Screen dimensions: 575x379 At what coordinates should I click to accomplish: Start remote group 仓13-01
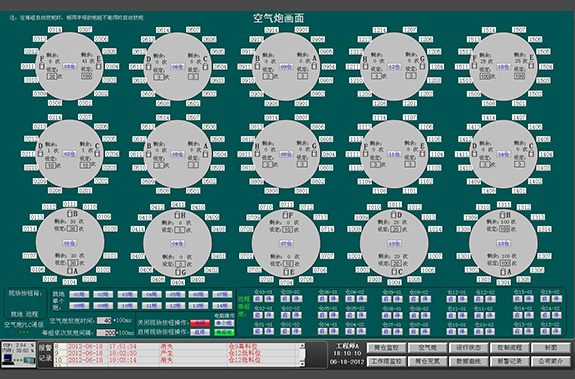coord(517,331)
